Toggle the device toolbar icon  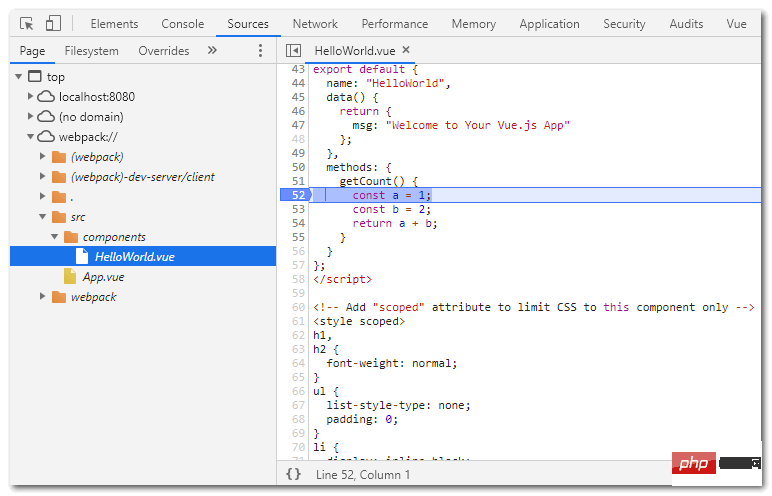click(x=53, y=23)
